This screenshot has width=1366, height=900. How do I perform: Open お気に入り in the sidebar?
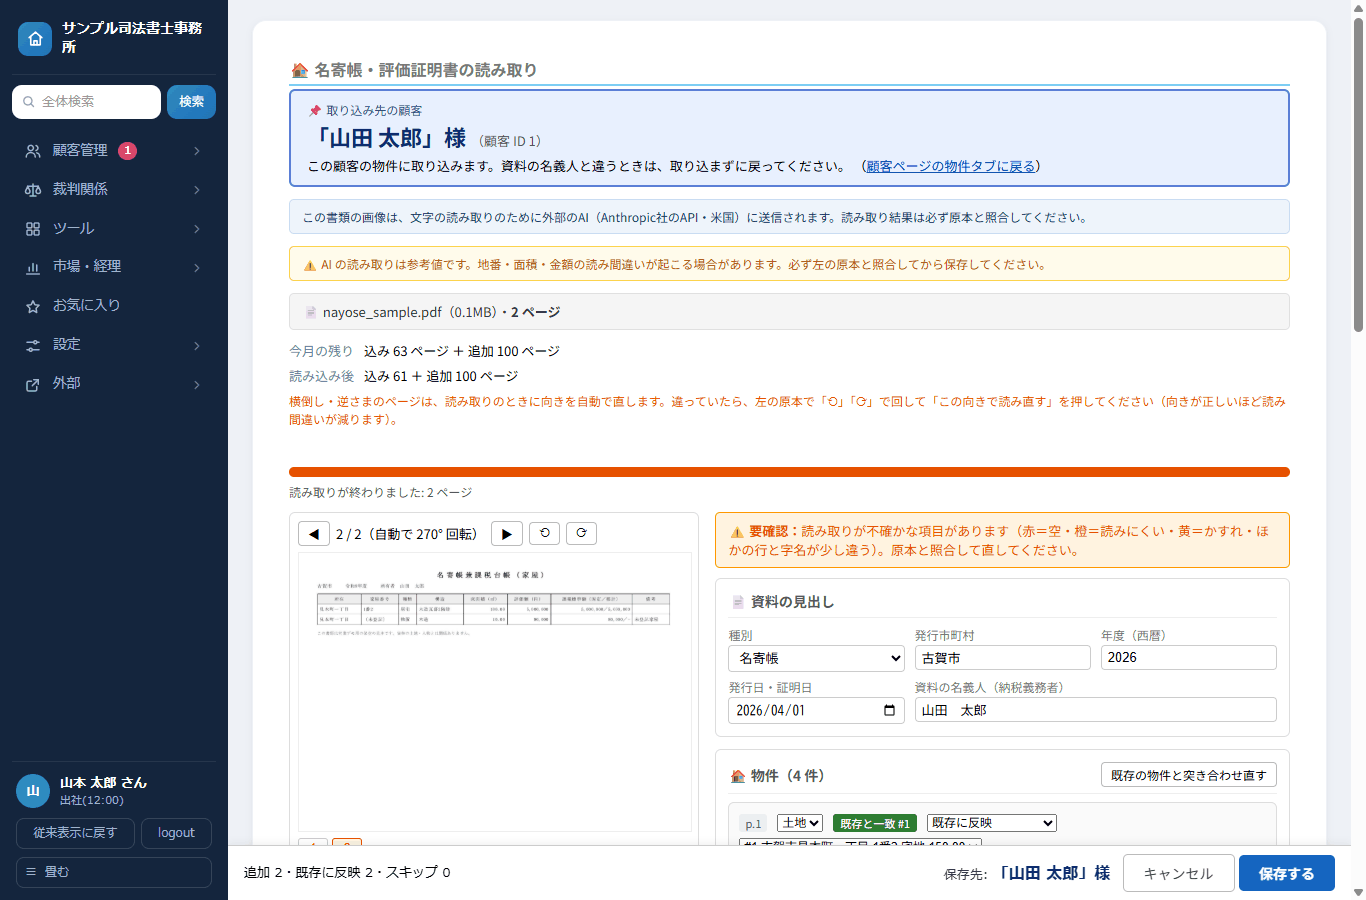[x=114, y=306]
